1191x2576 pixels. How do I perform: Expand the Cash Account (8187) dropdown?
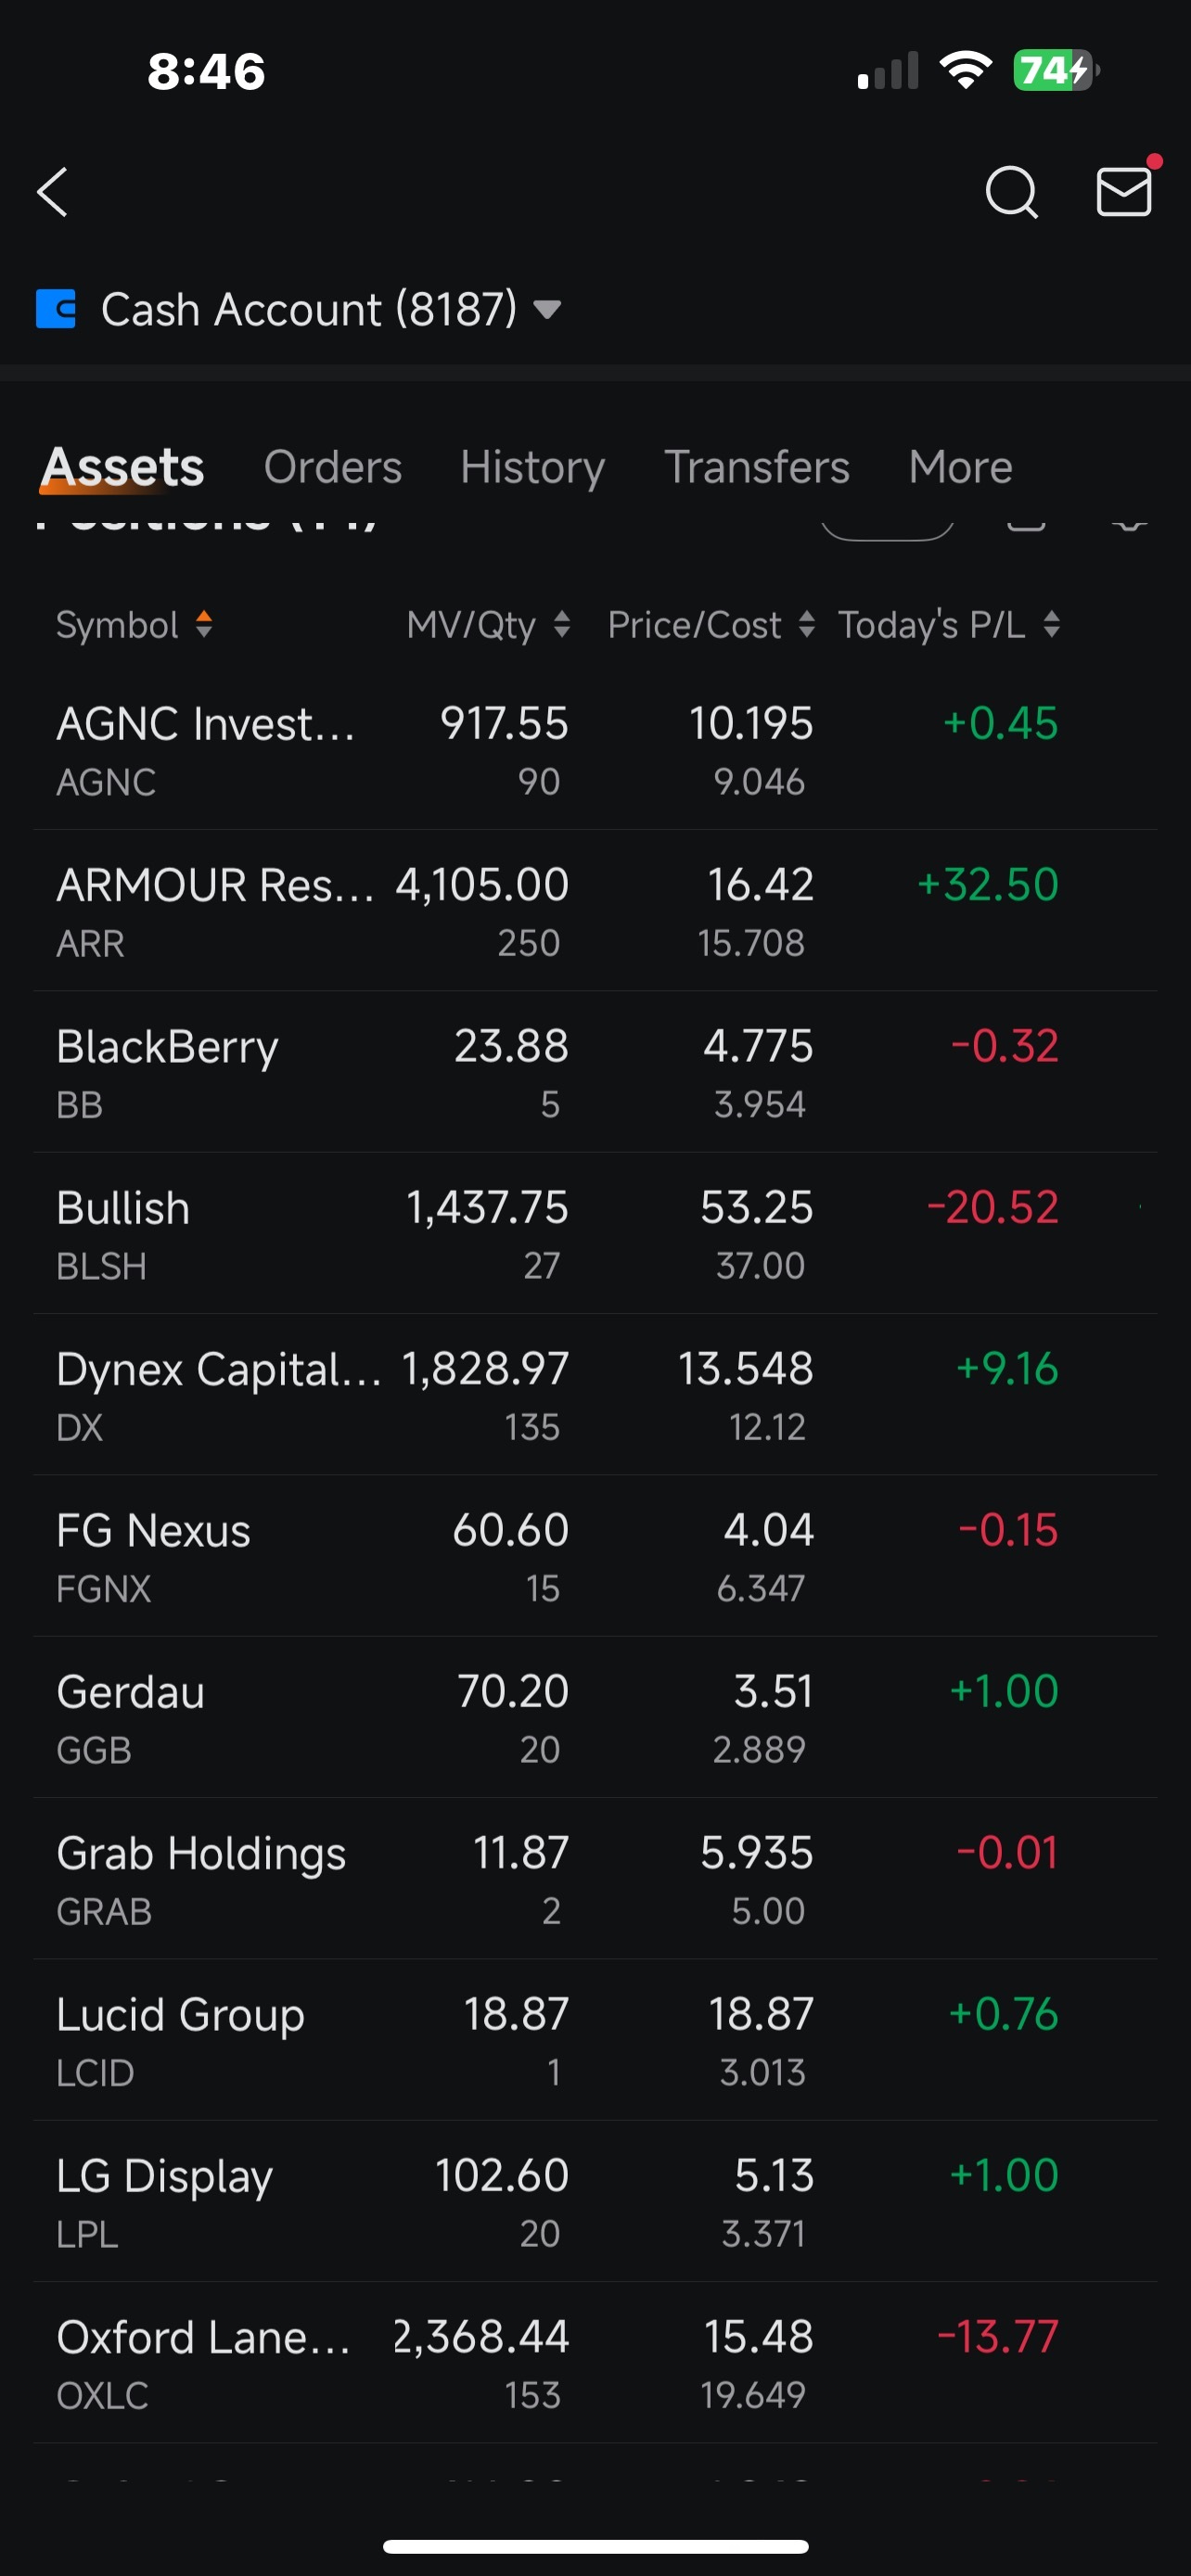point(547,310)
